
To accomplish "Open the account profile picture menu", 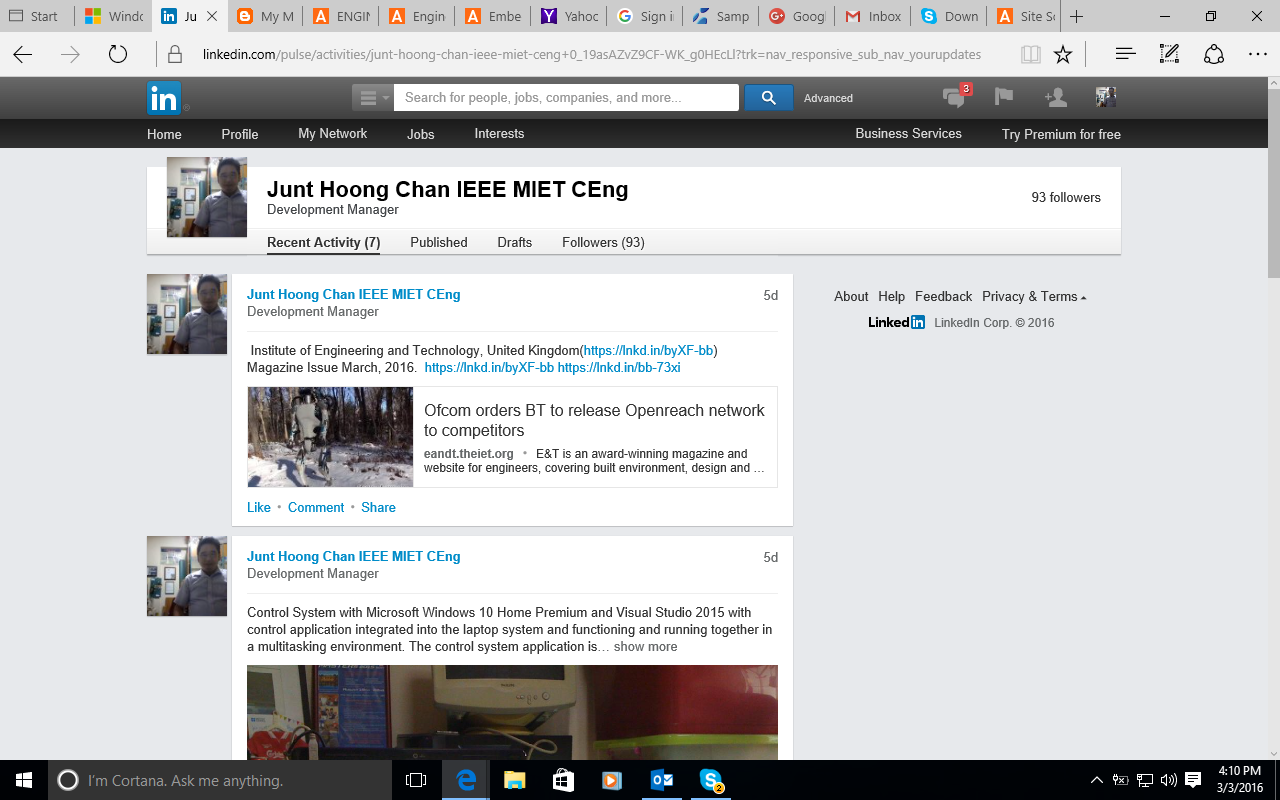I will pos(1106,97).
